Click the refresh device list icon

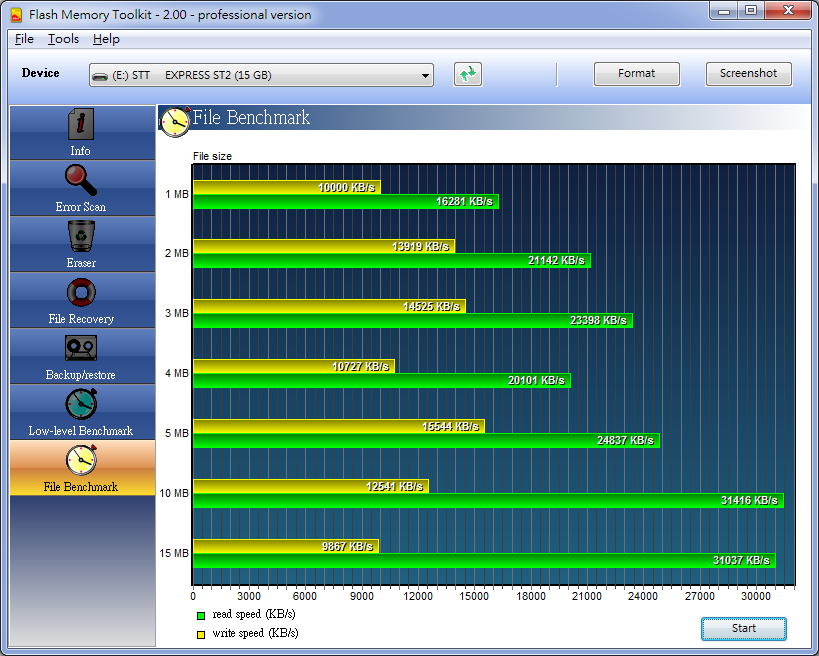point(467,74)
